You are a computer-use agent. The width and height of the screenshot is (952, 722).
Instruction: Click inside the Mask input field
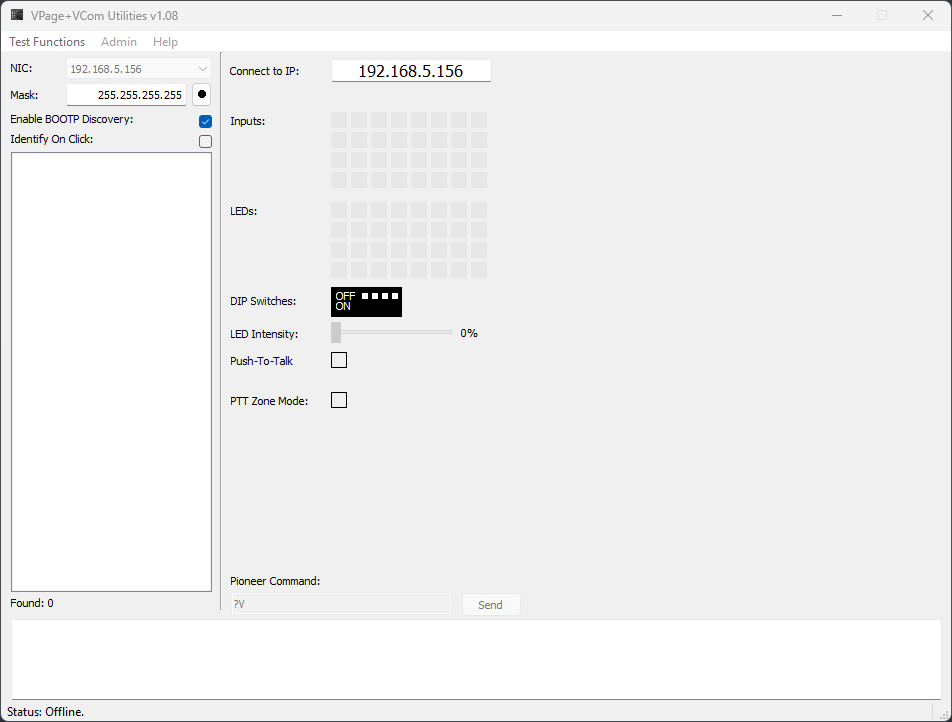pos(126,95)
